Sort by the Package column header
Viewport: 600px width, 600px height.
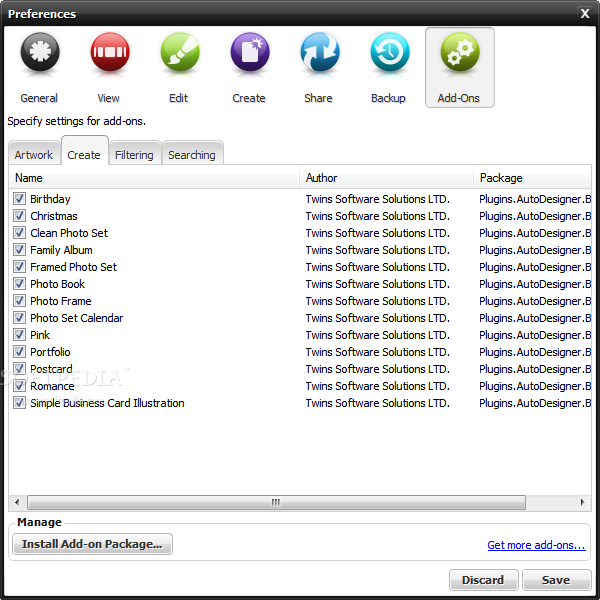[532, 178]
